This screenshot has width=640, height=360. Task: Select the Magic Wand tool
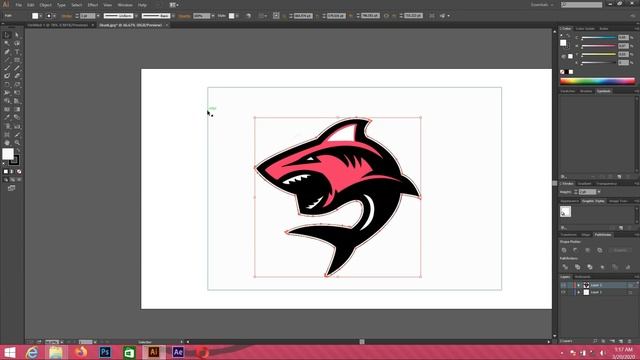coord(7,43)
